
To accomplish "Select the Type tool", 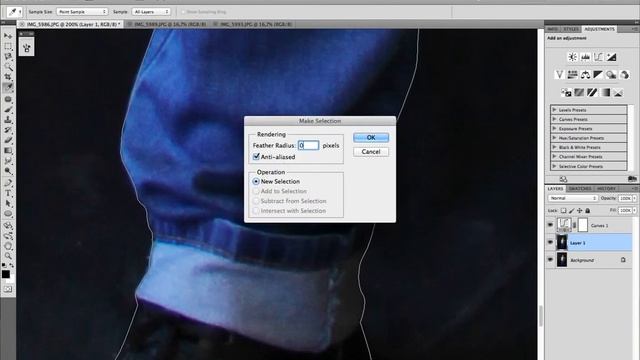I will point(8,193).
